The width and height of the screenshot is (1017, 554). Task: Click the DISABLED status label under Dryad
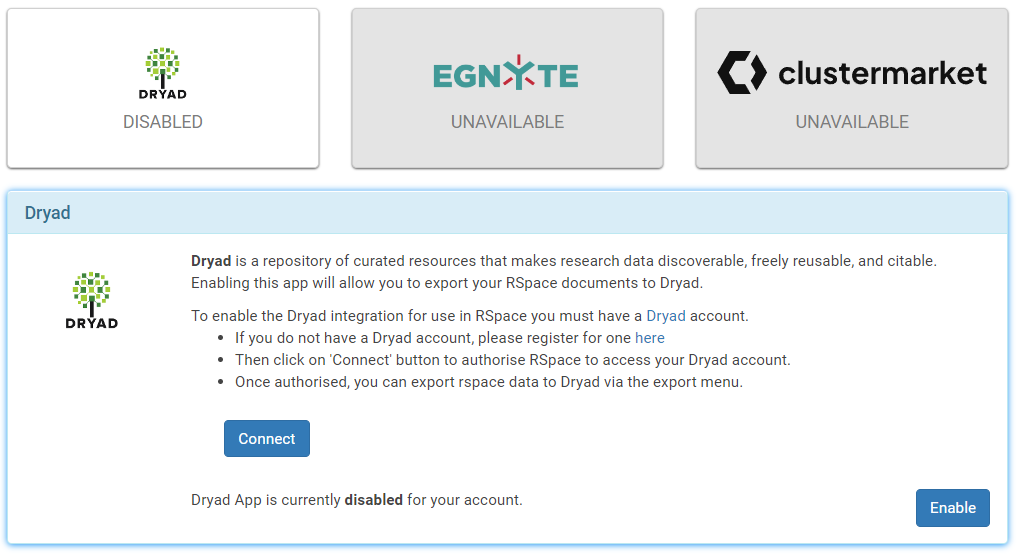[x=163, y=122]
